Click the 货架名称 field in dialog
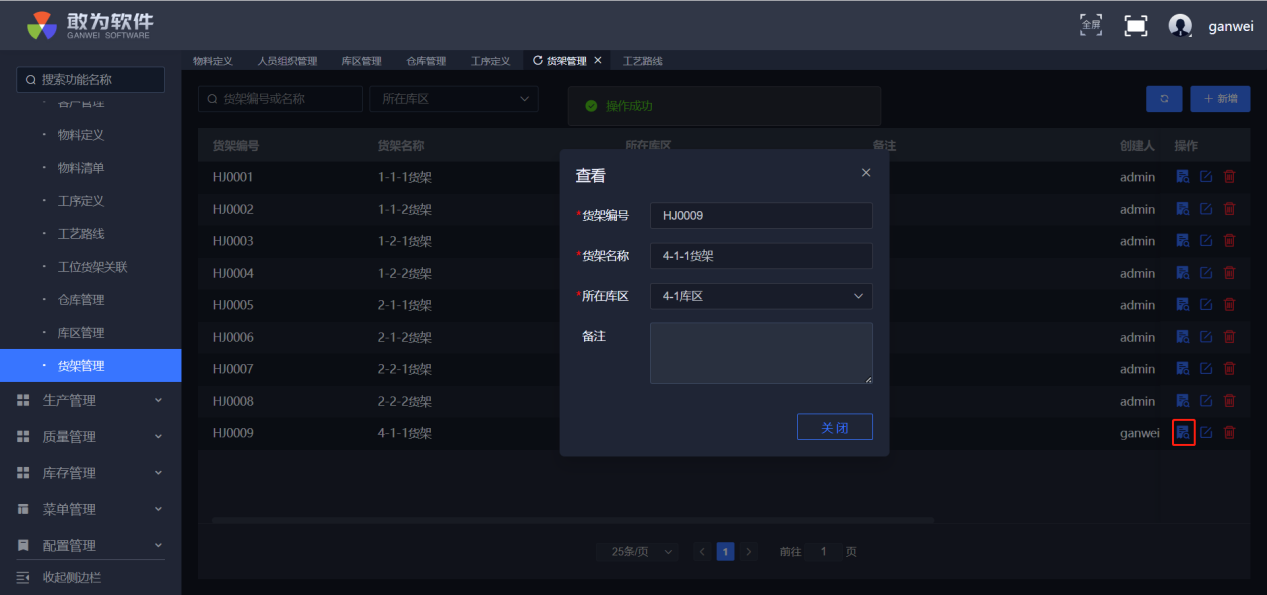The height and width of the screenshot is (595, 1267). pos(761,256)
